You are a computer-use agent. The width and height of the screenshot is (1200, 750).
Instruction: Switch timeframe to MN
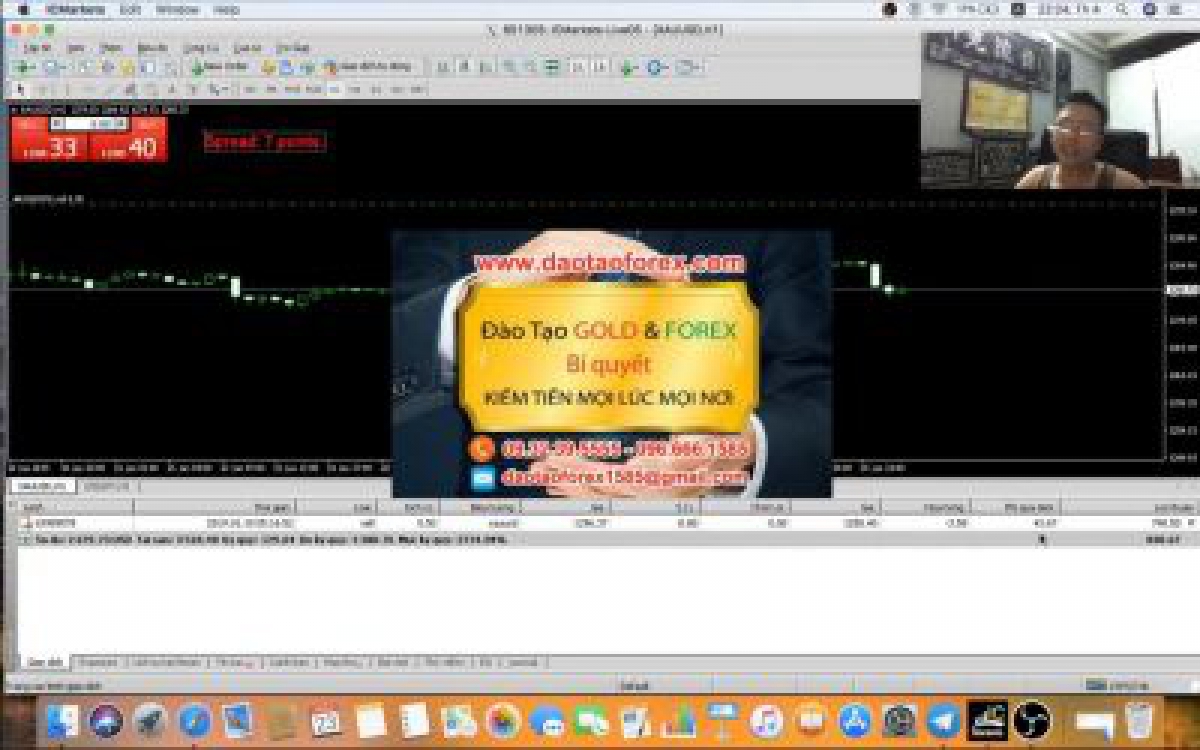point(418,90)
